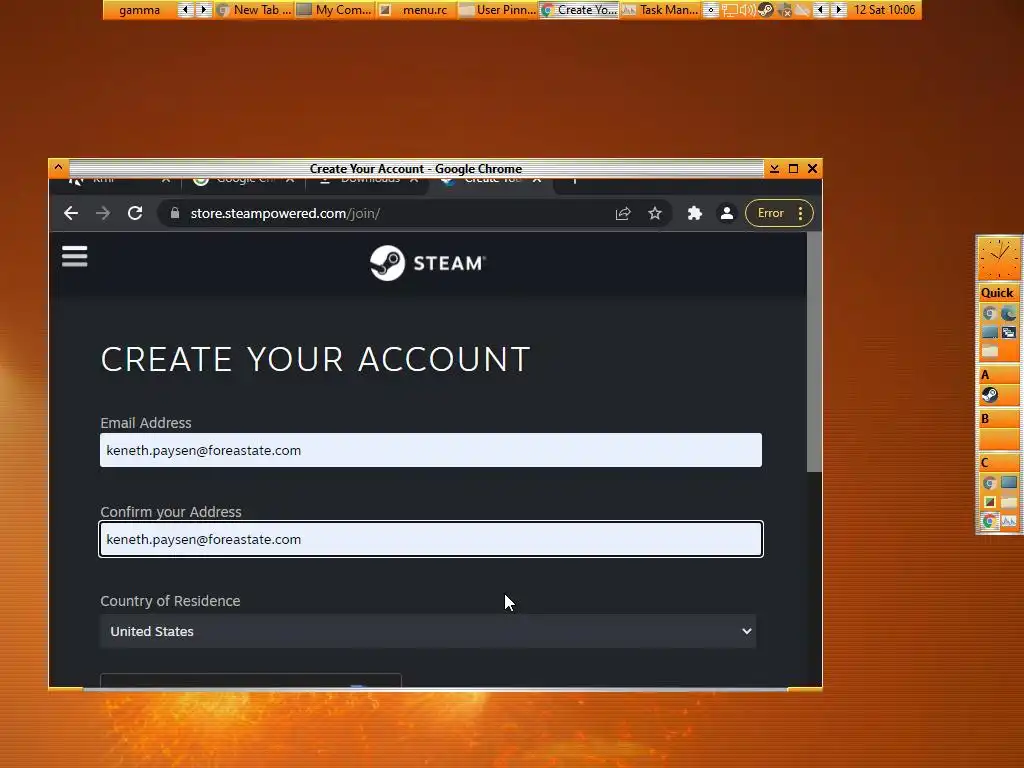Click the folder icon in group C
1024x768 pixels.
point(1008,502)
